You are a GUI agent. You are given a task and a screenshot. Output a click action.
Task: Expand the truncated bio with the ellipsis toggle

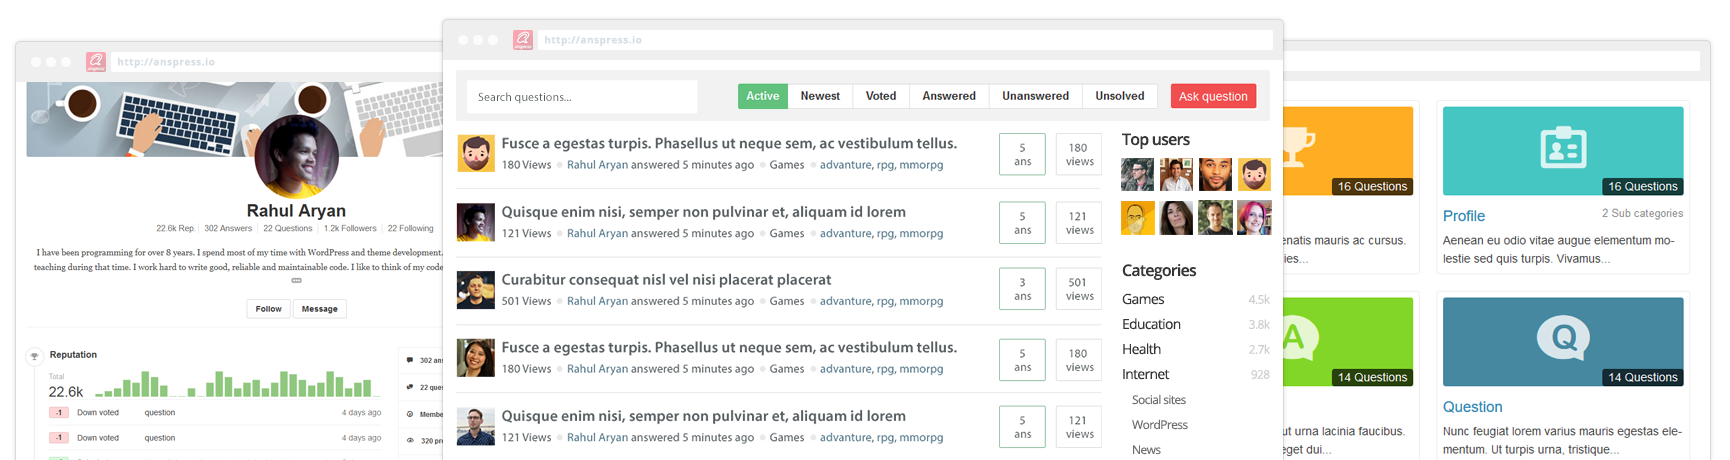[x=296, y=280]
